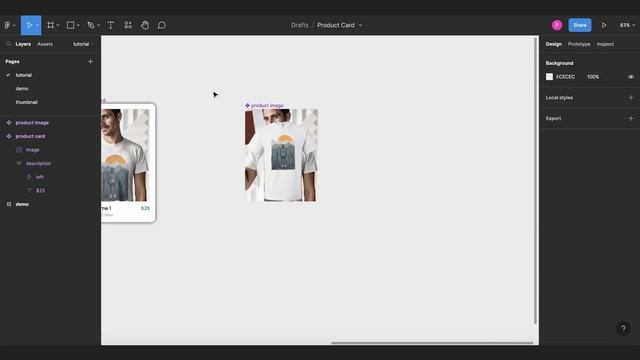Open the Resources components tool

(128, 25)
